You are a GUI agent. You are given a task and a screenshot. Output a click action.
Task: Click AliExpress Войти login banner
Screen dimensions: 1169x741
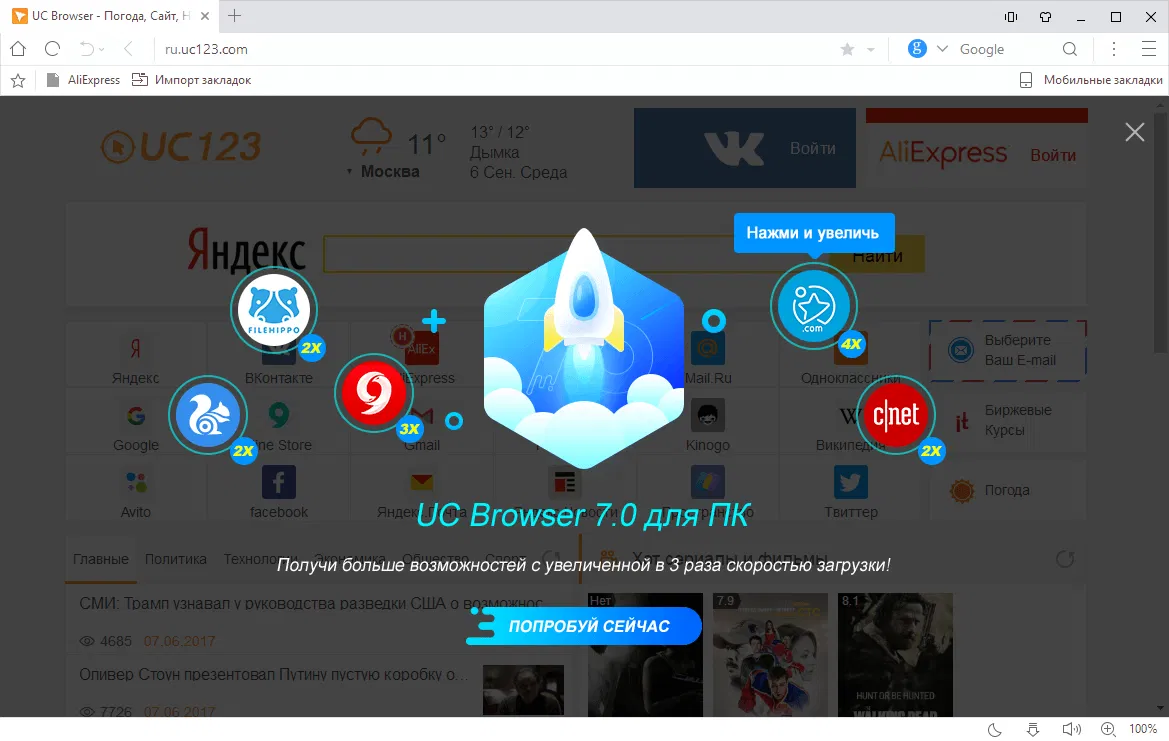(x=977, y=148)
